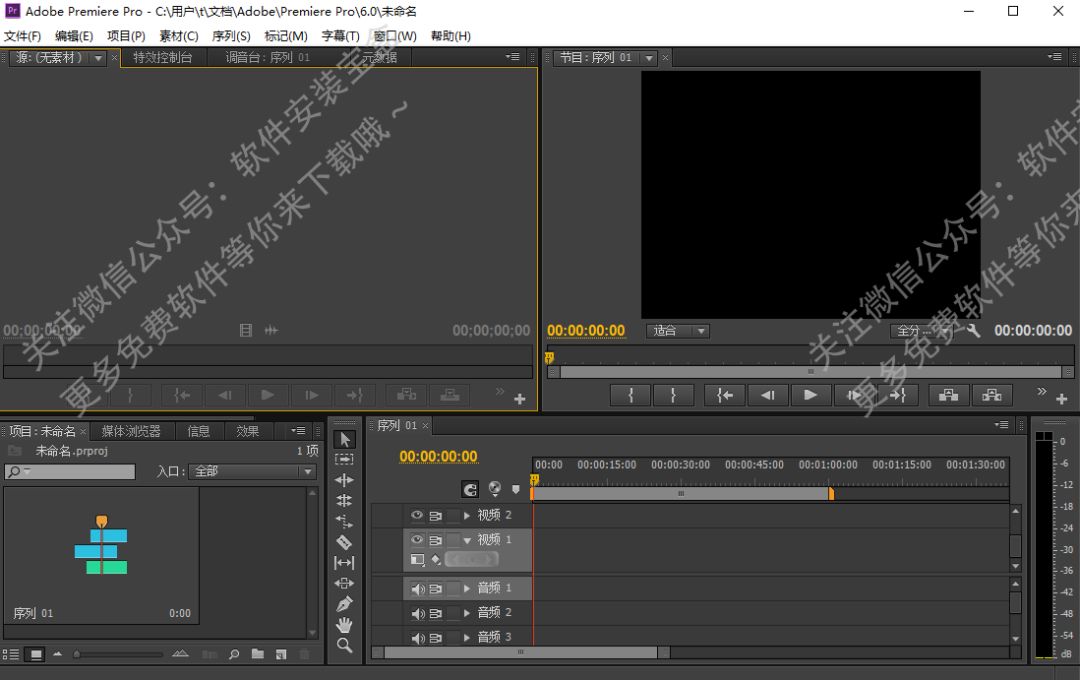Switch to the 特效控制台 tab
Viewport: 1080px width, 680px height.
coord(163,57)
